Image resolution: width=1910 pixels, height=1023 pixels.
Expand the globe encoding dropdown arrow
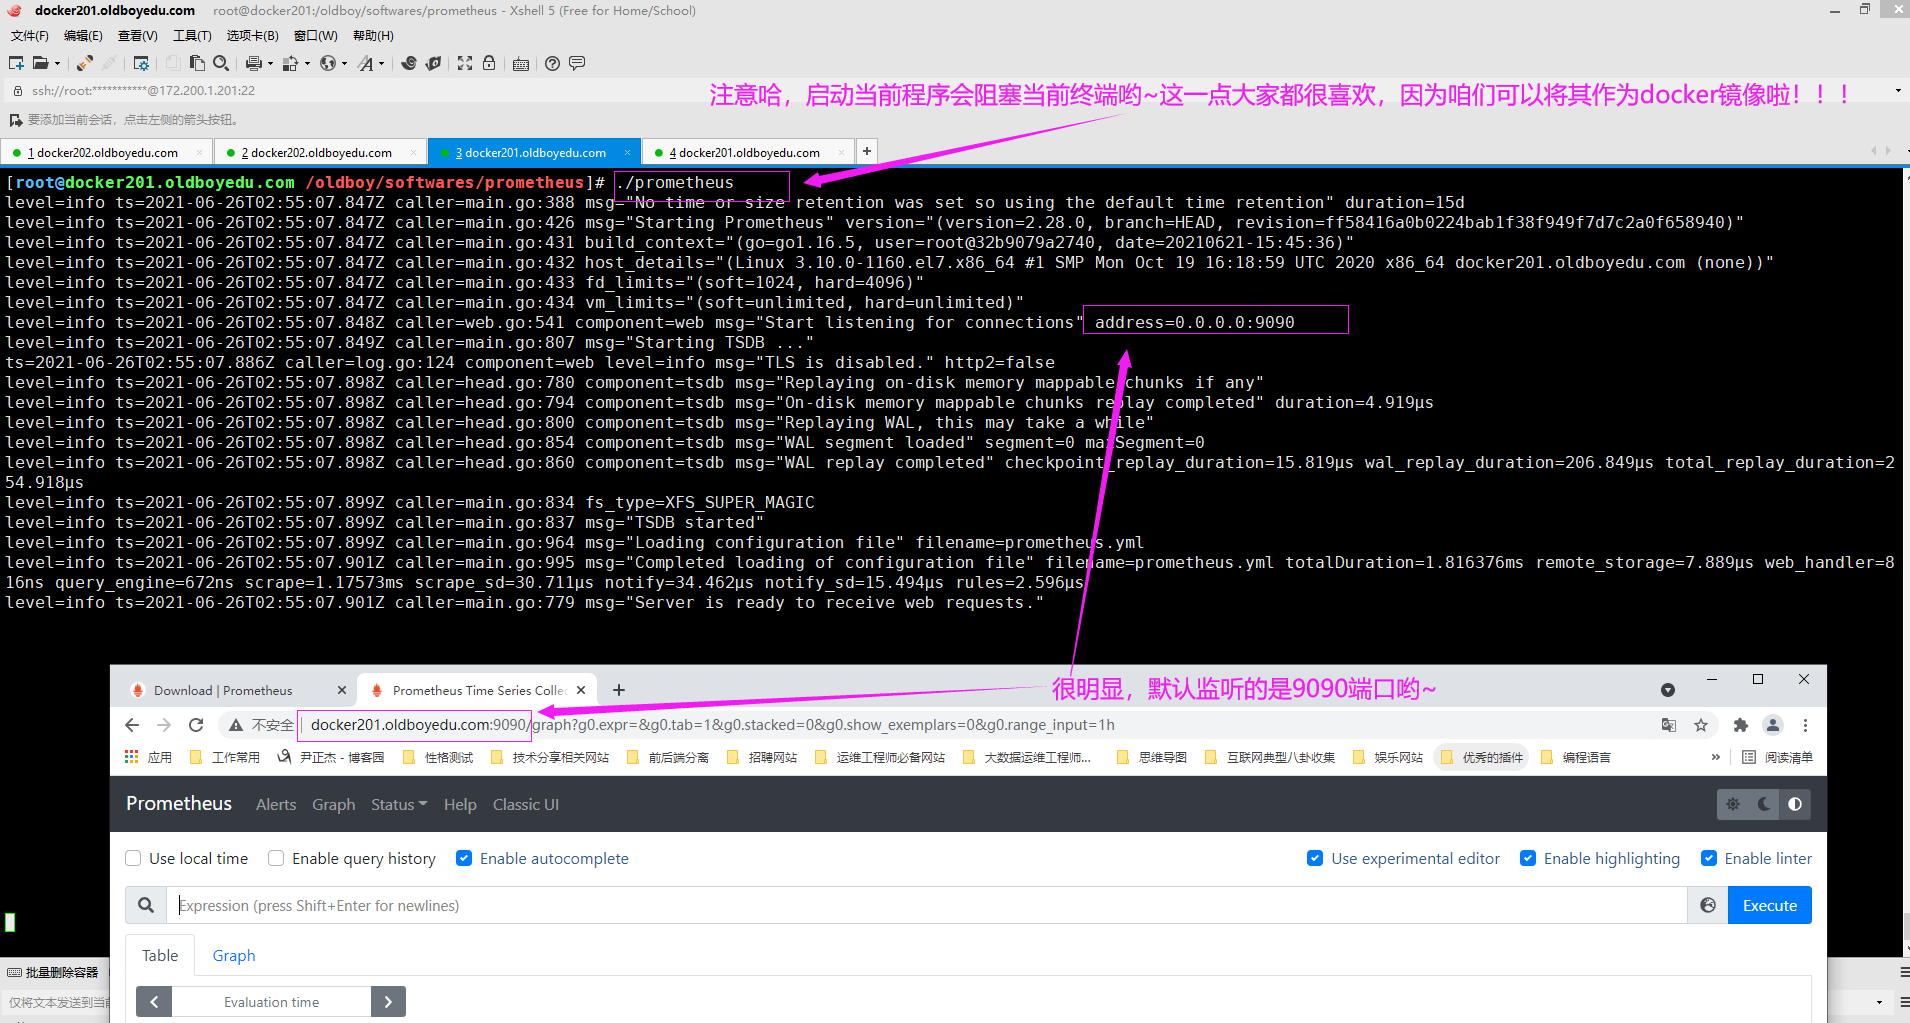pos(344,63)
